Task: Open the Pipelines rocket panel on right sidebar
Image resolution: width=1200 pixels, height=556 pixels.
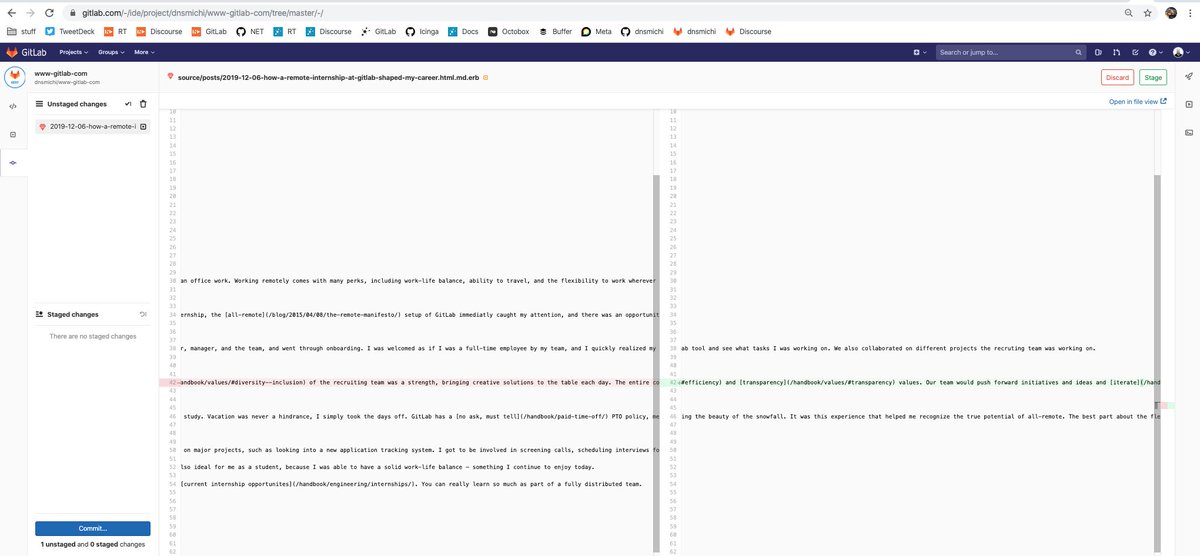Action: pos(1188,76)
